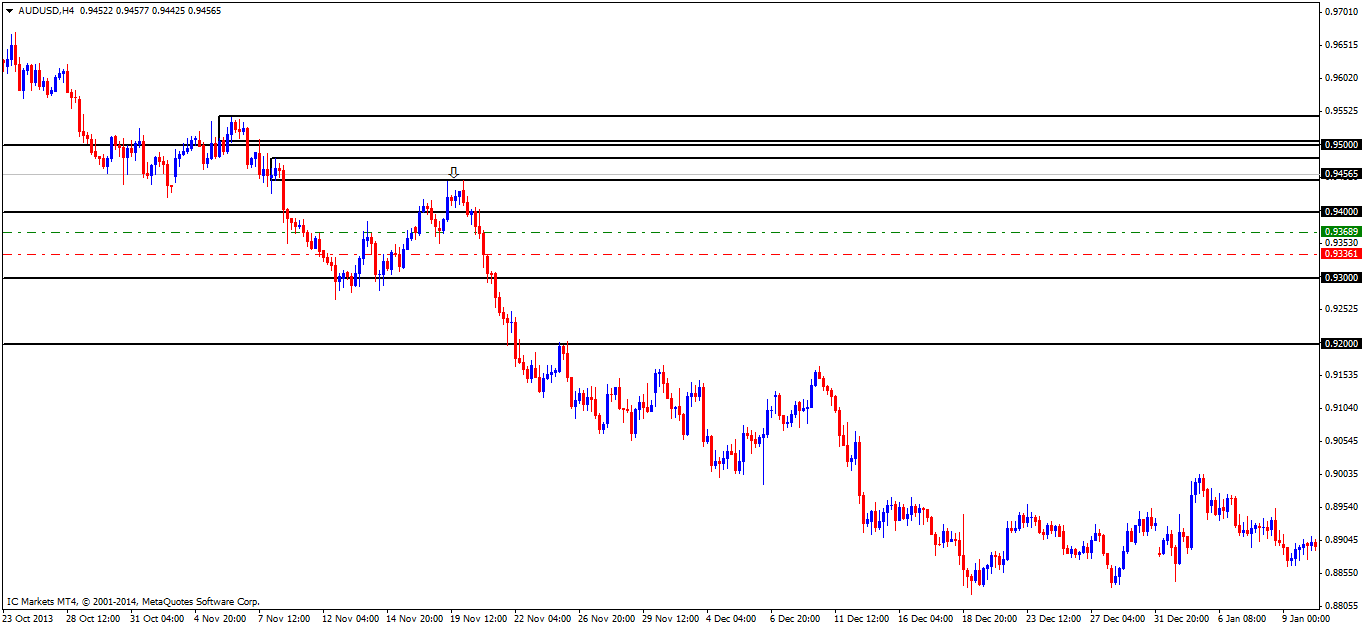Click the green 0.93689 price label
1362x627 pixels.
click(1341, 232)
